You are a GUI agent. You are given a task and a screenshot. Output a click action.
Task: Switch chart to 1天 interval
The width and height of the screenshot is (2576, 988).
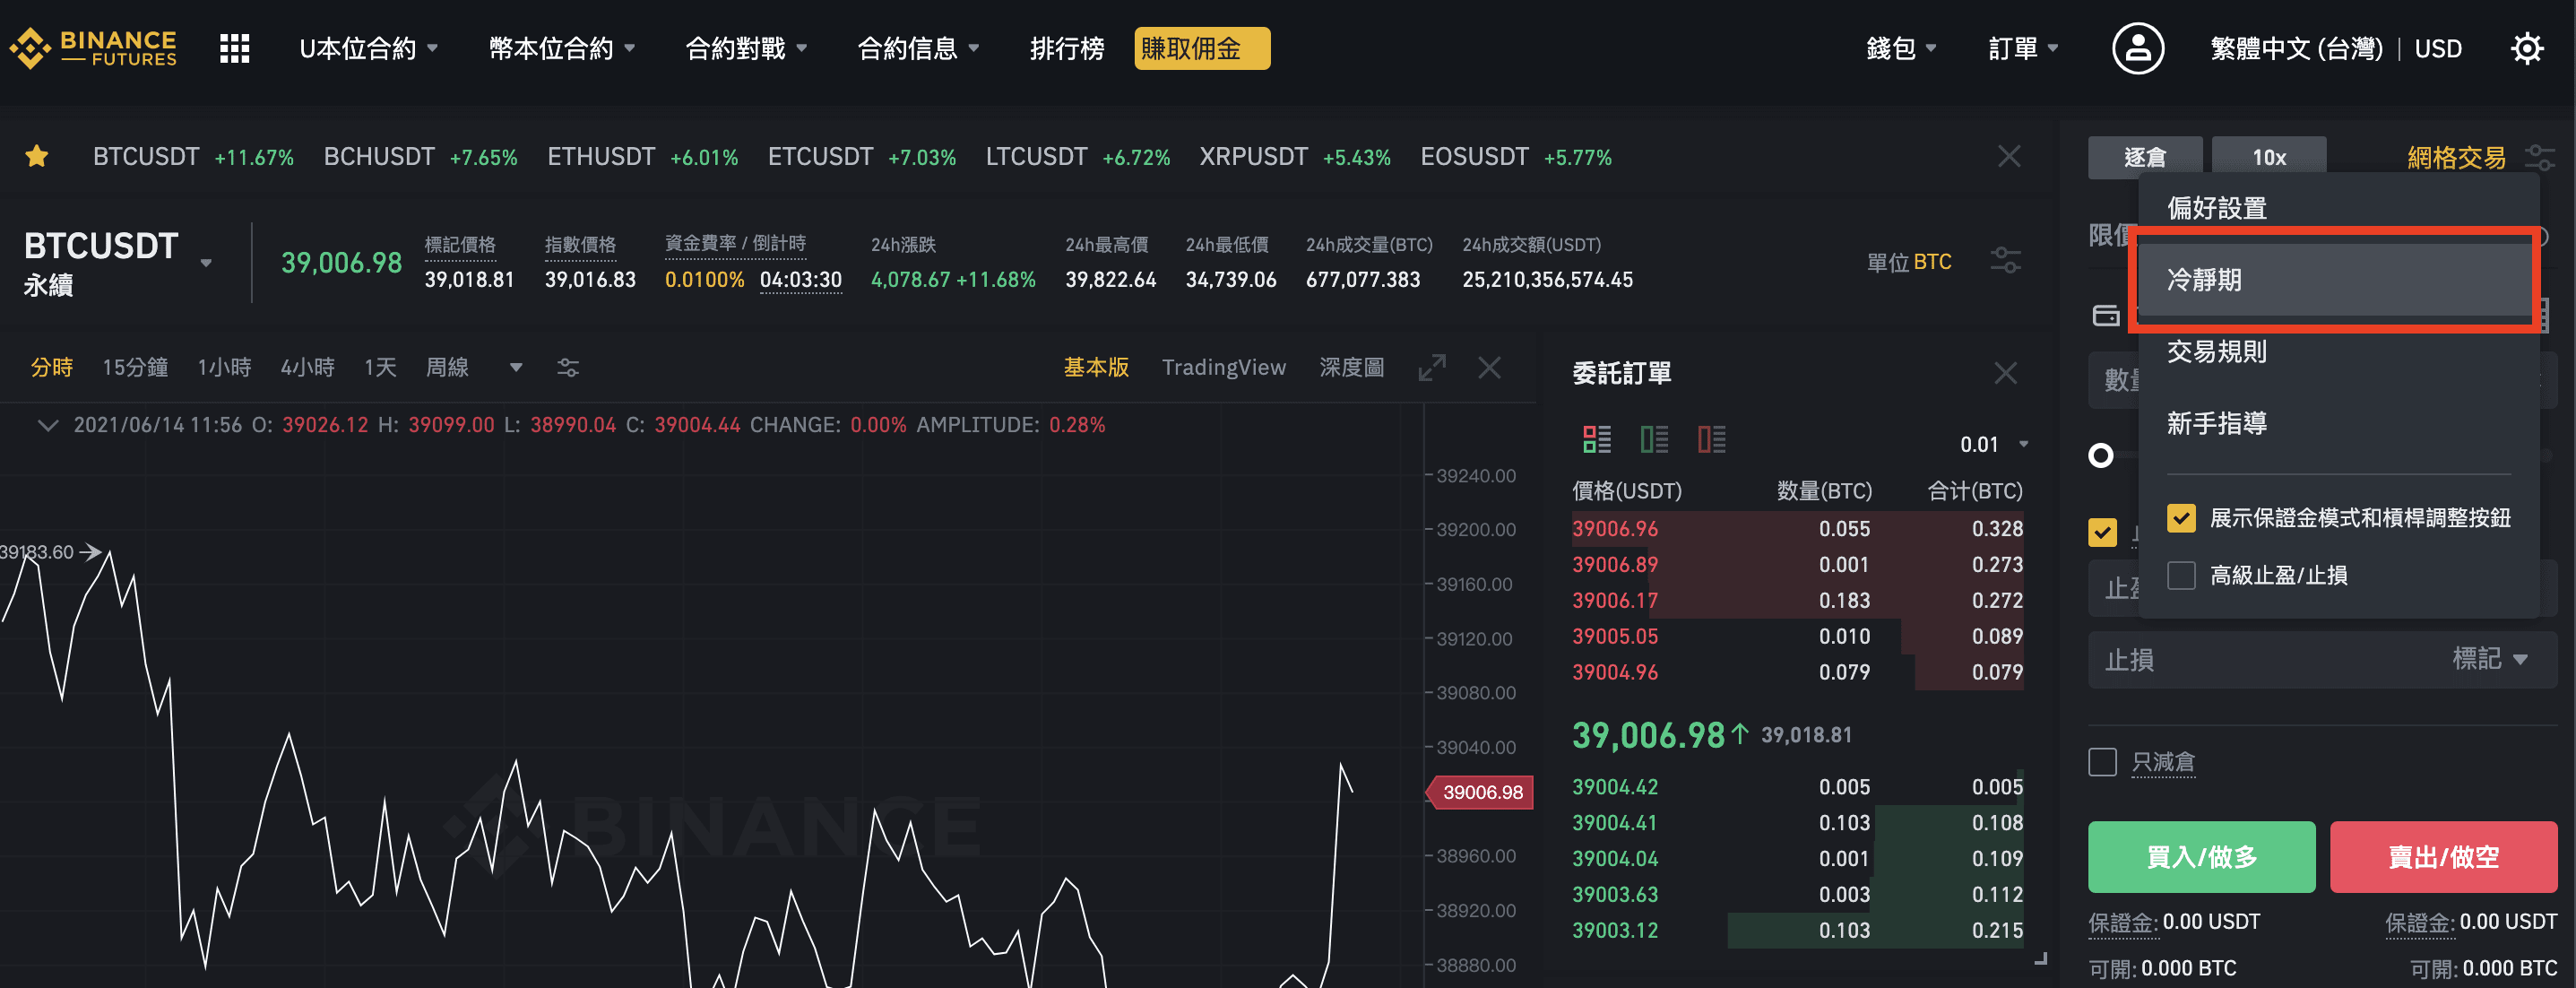380,367
